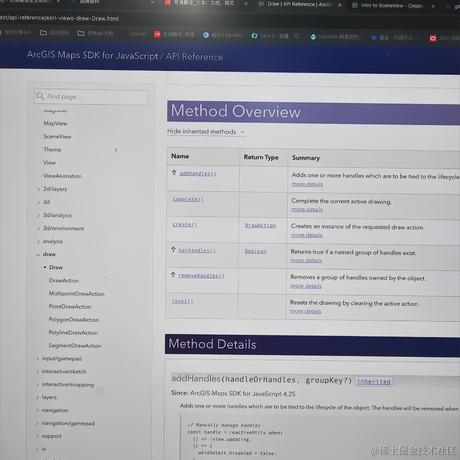
Task: Expand the analysis tree node
Action: pyautogui.click(x=38, y=241)
